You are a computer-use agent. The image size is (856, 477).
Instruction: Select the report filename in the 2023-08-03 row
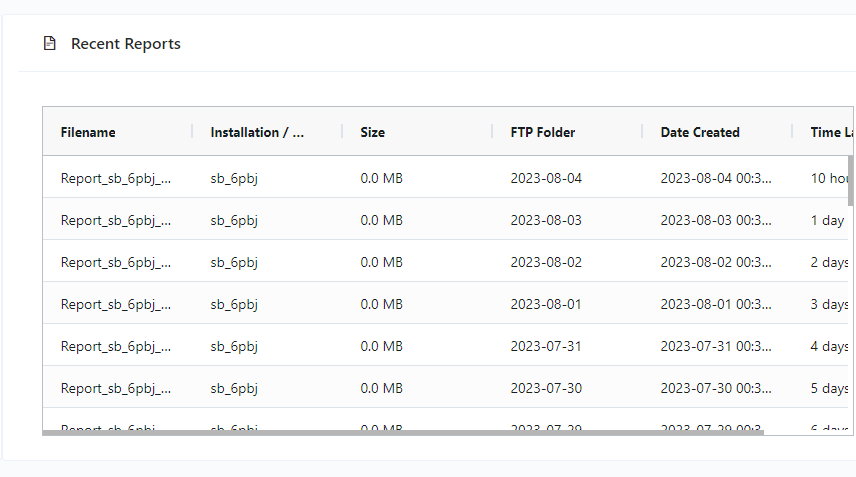pyautogui.click(x=116, y=220)
